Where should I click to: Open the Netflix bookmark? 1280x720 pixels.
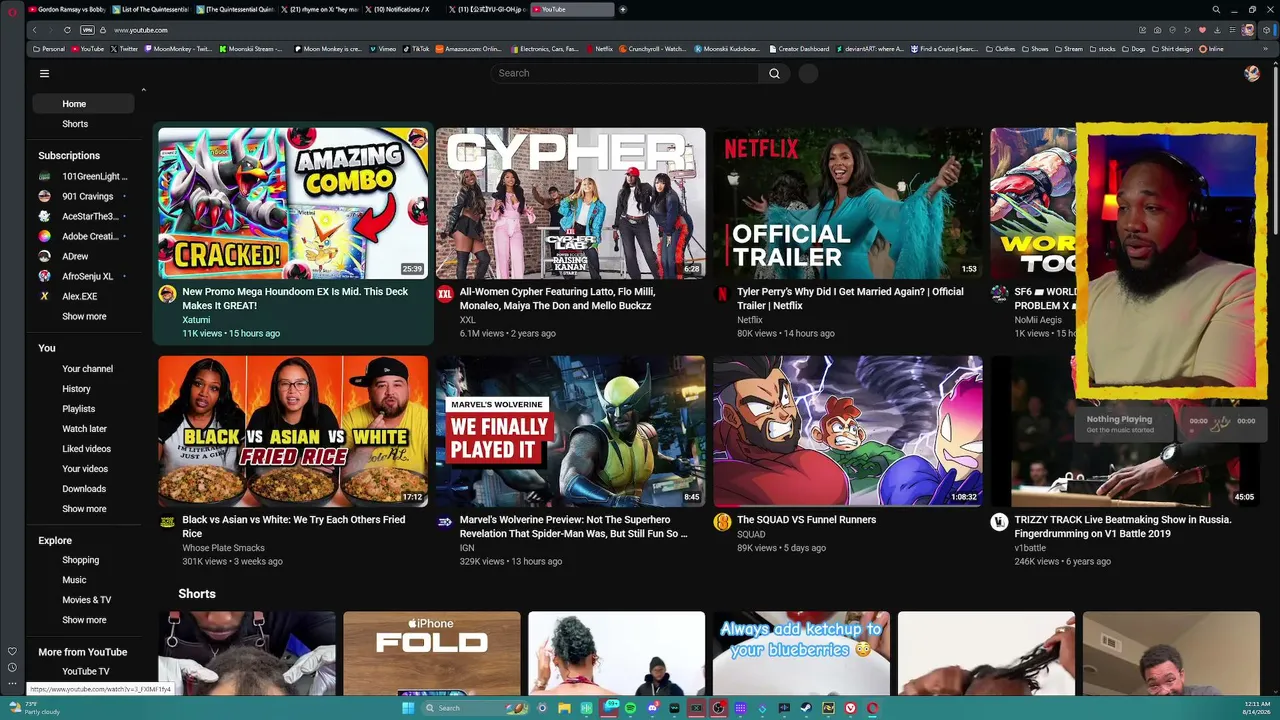[x=599, y=48]
